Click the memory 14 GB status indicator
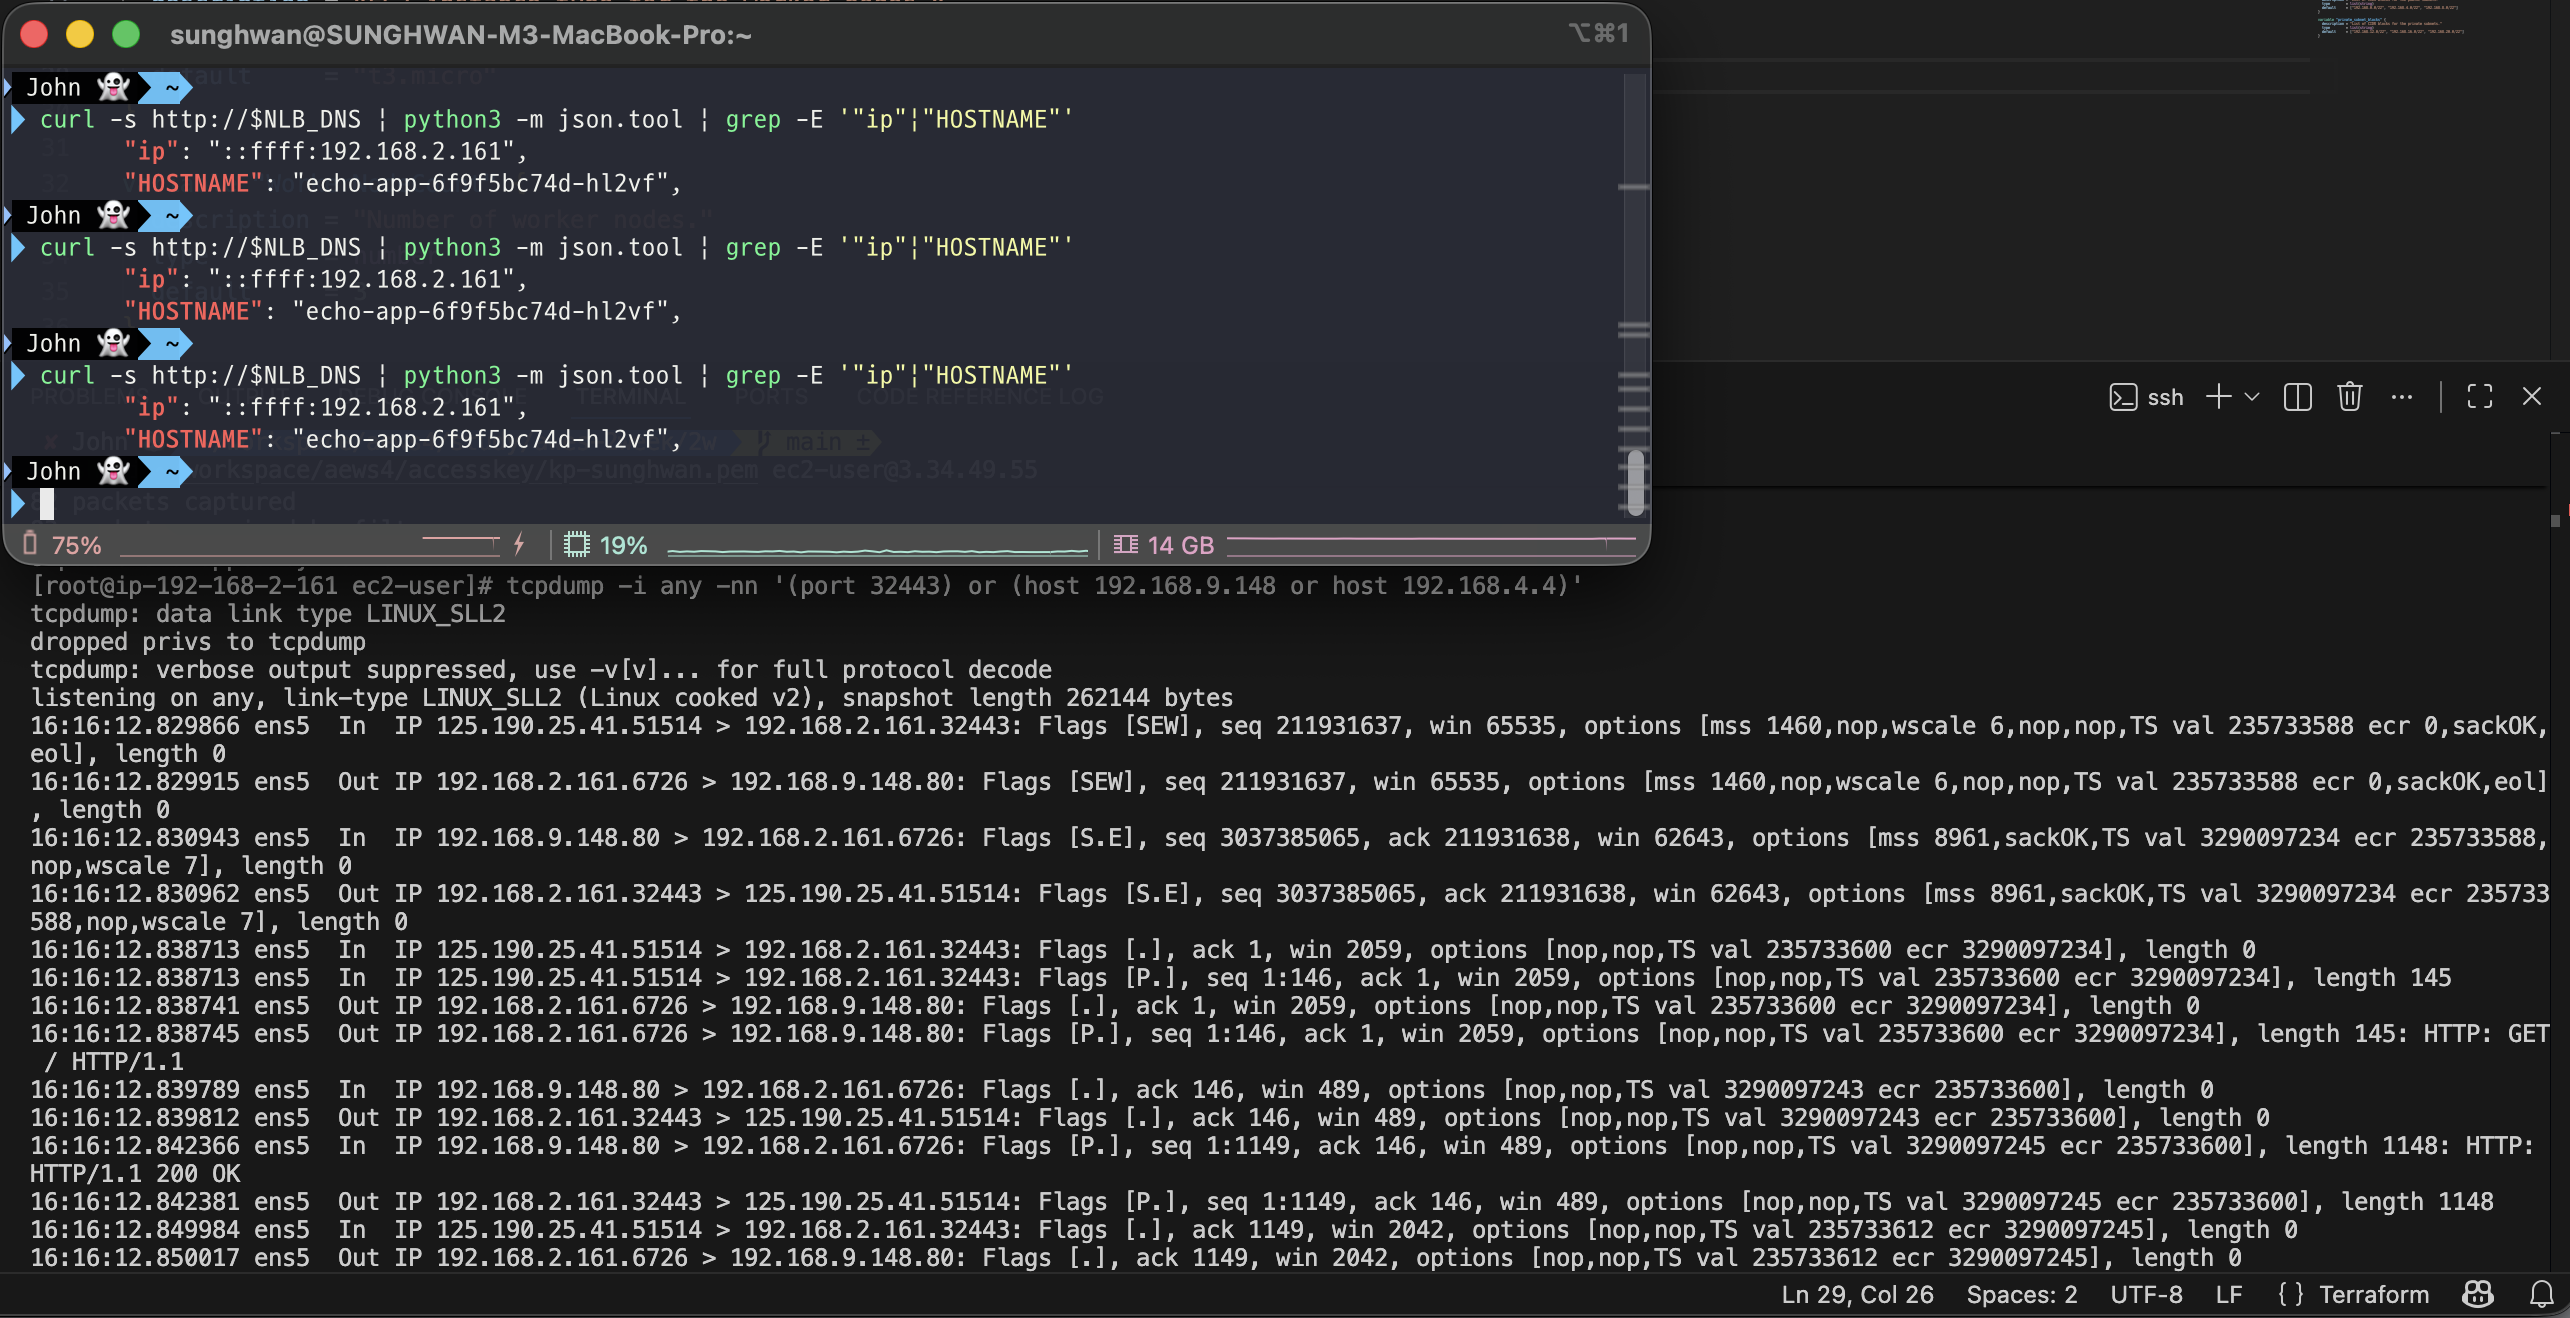The width and height of the screenshot is (2570, 1318). point(1164,545)
